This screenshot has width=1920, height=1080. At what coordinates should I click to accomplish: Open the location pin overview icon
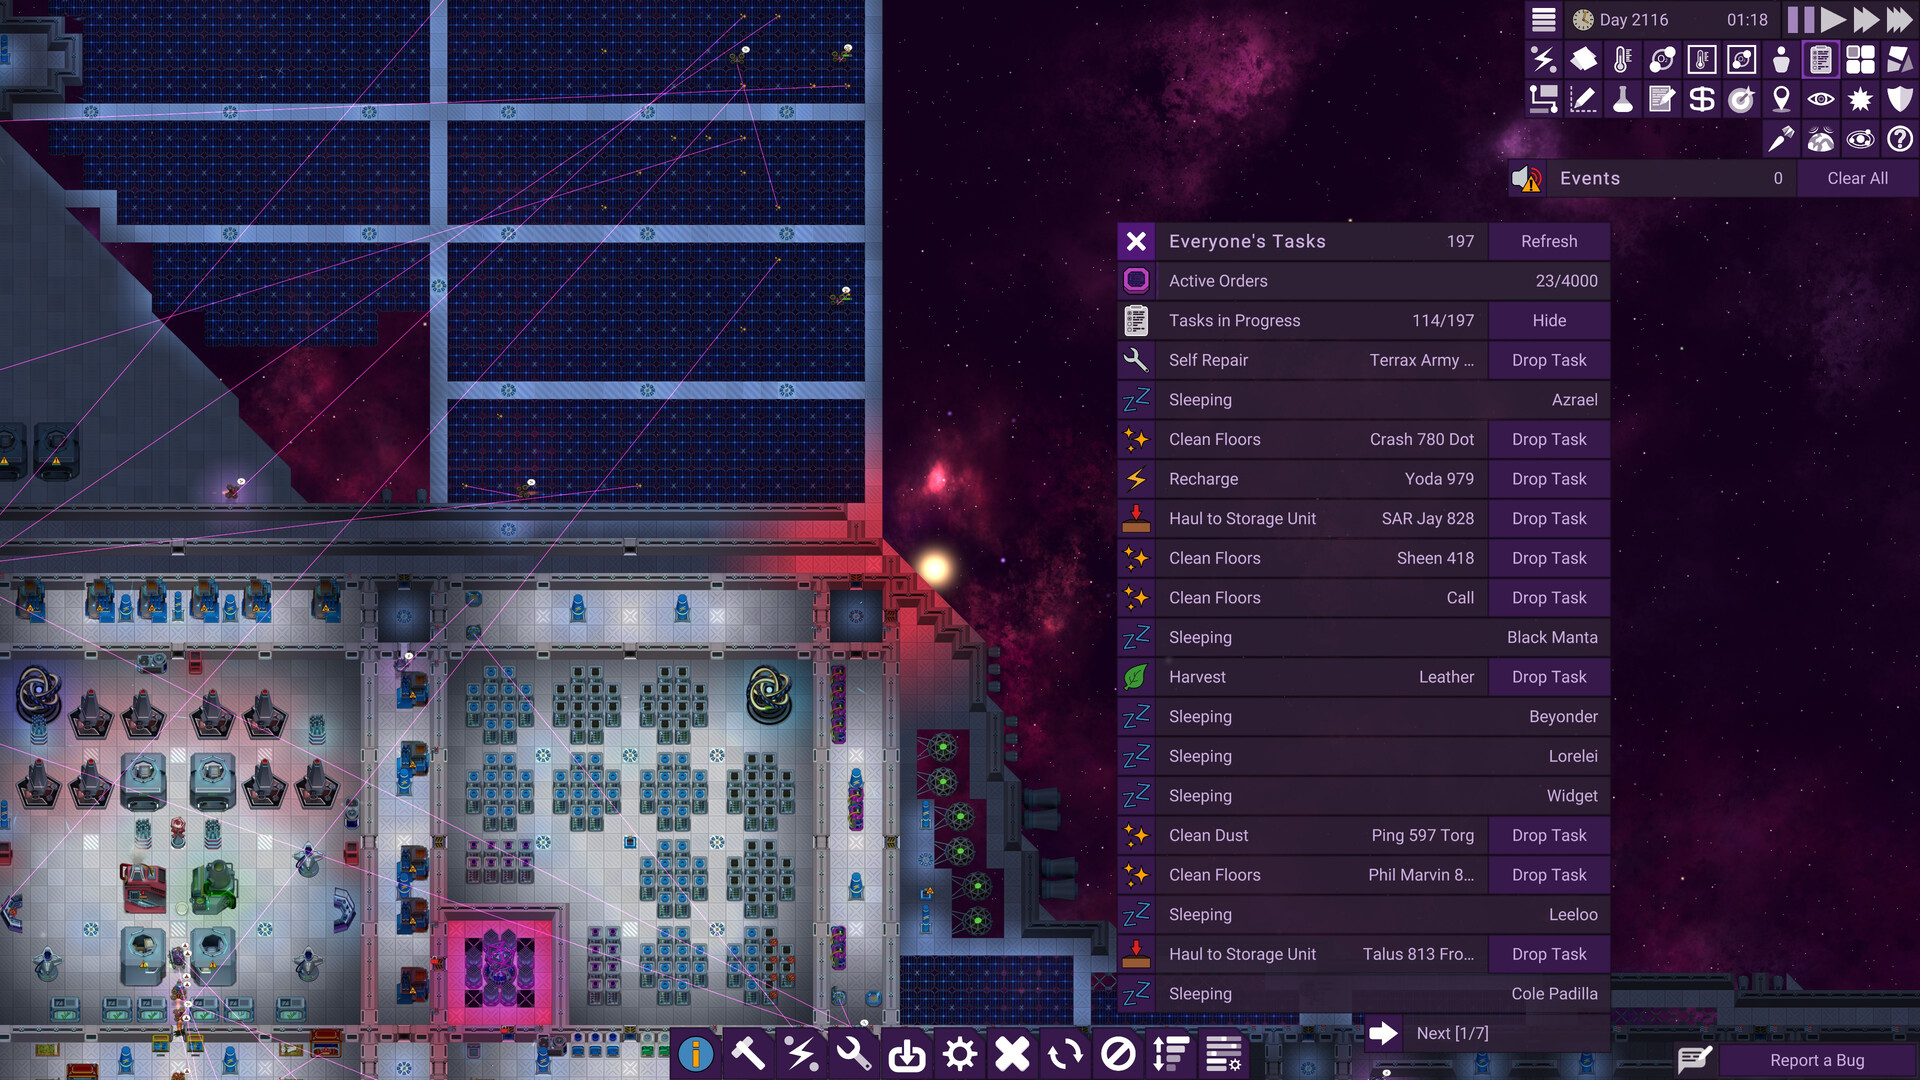(x=1781, y=99)
